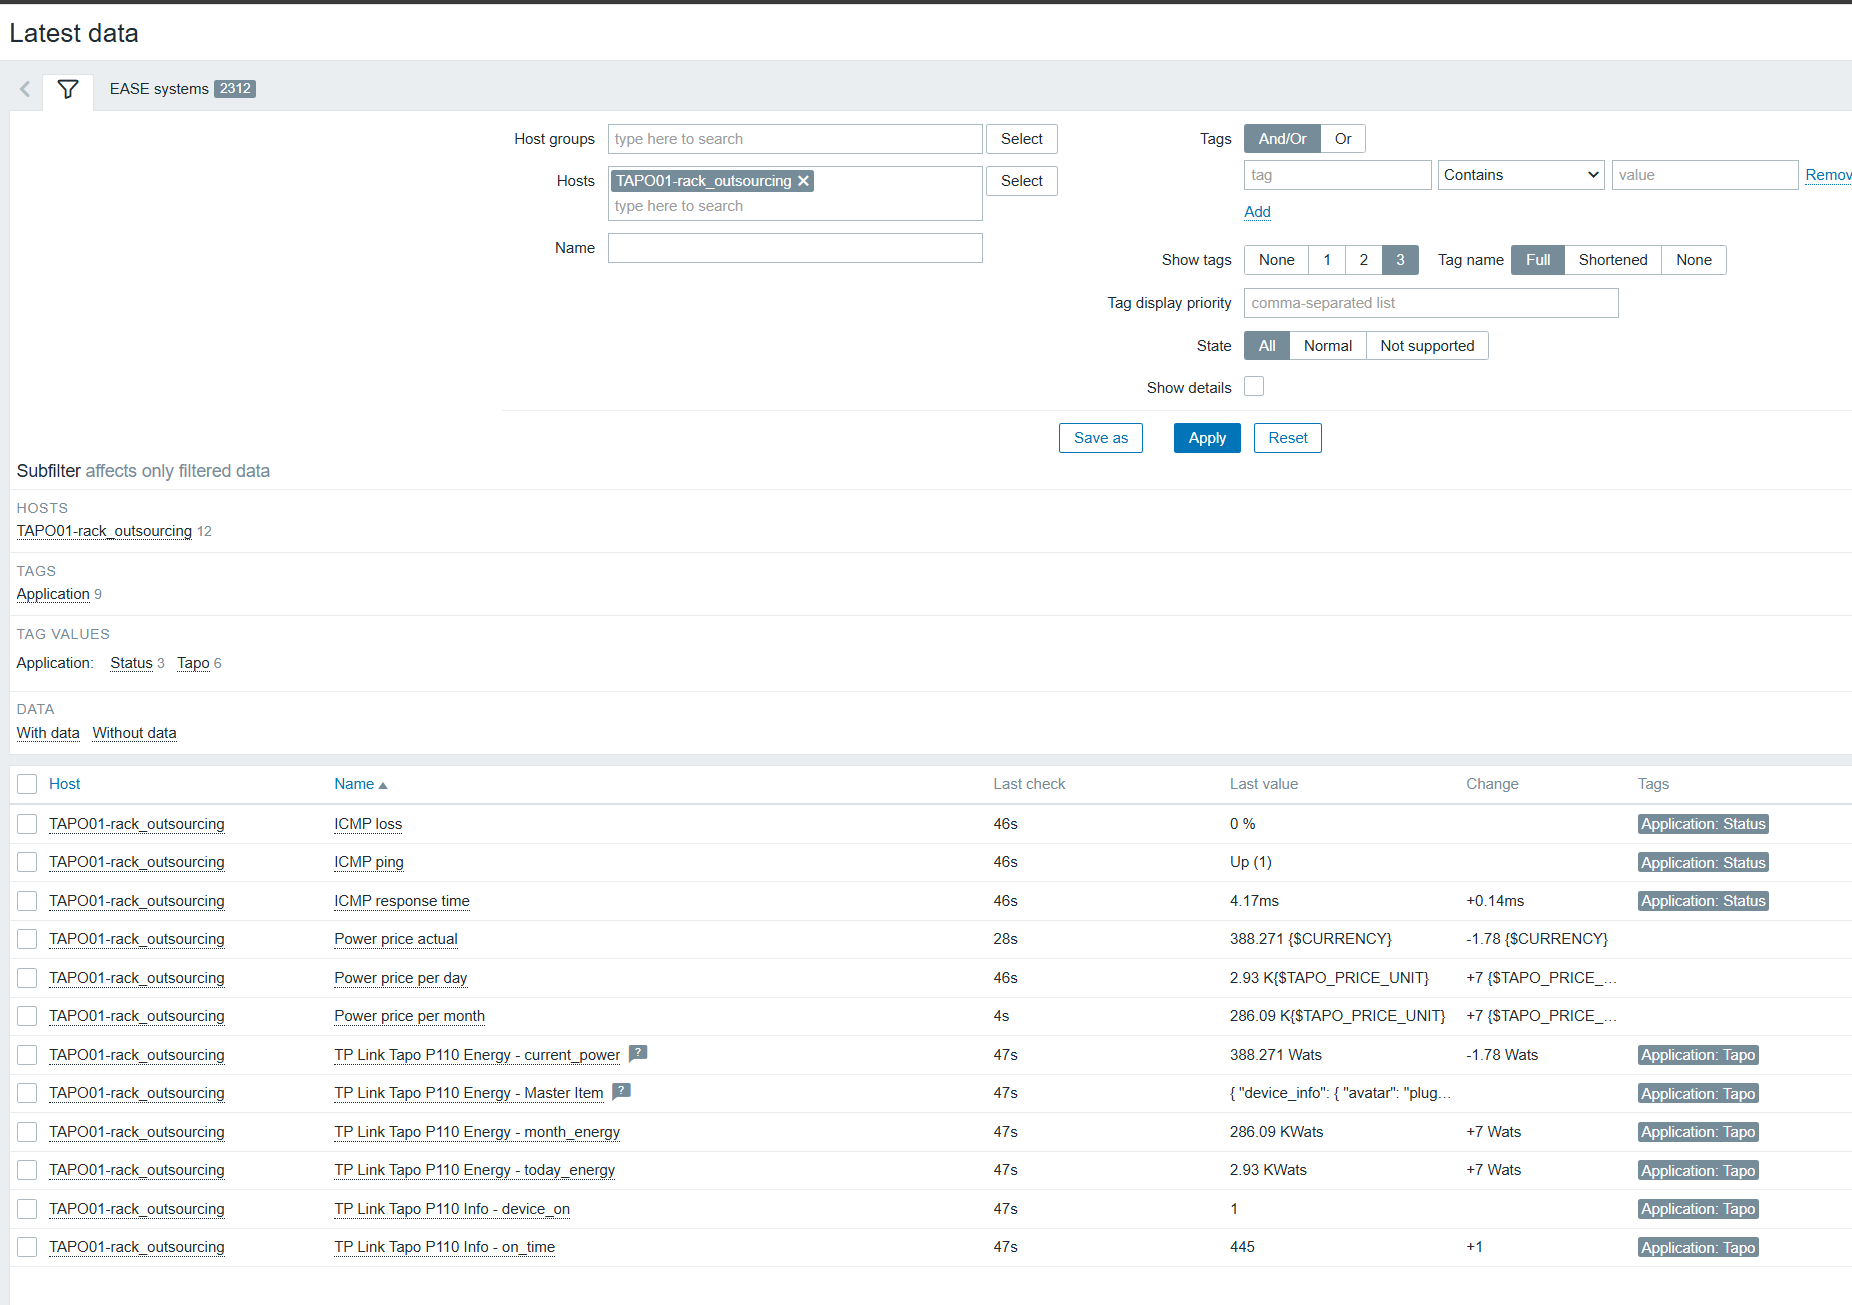
Task: Check the select-all box in table header
Action: [27, 784]
